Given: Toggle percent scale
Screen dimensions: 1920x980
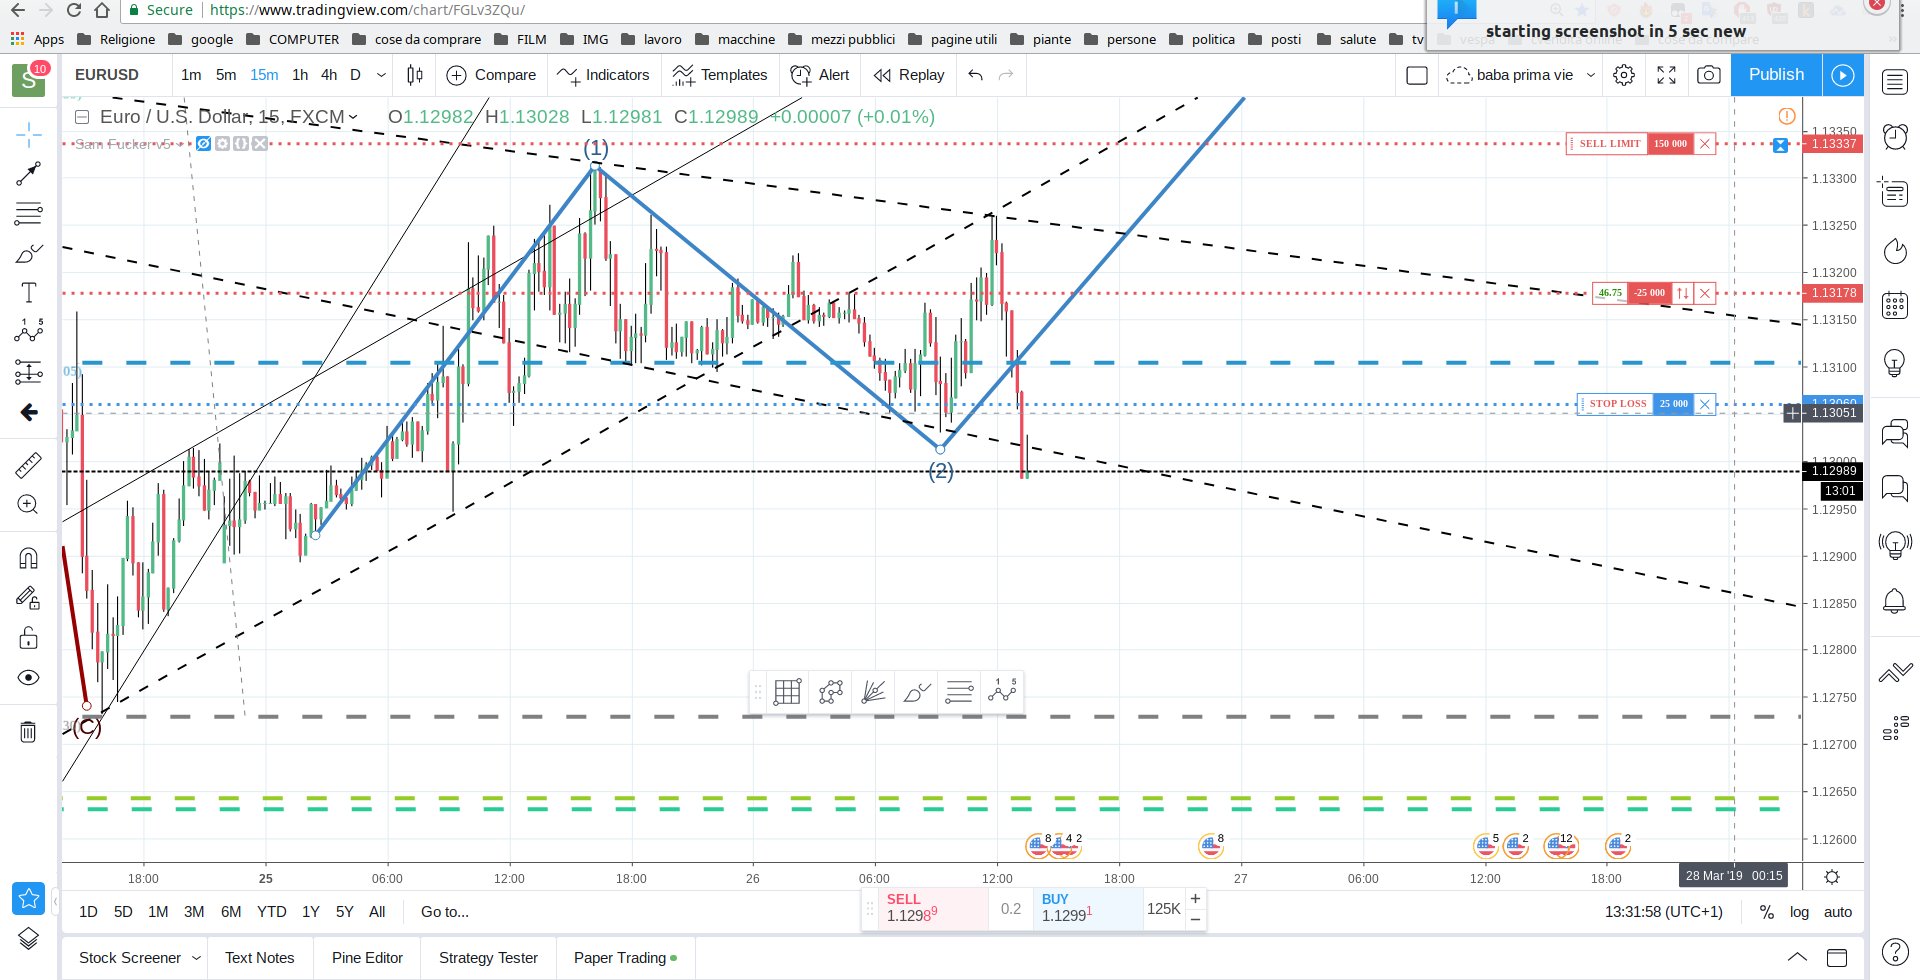Looking at the screenshot, I should (x=1767, y=912).
